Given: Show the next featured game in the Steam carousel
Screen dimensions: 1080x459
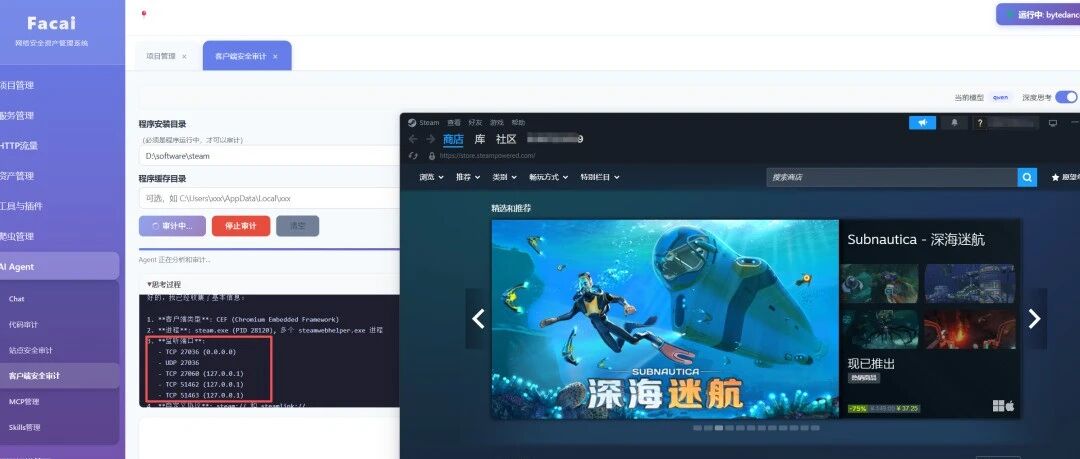Looking at the screenshot, I should coord(1034,318).
